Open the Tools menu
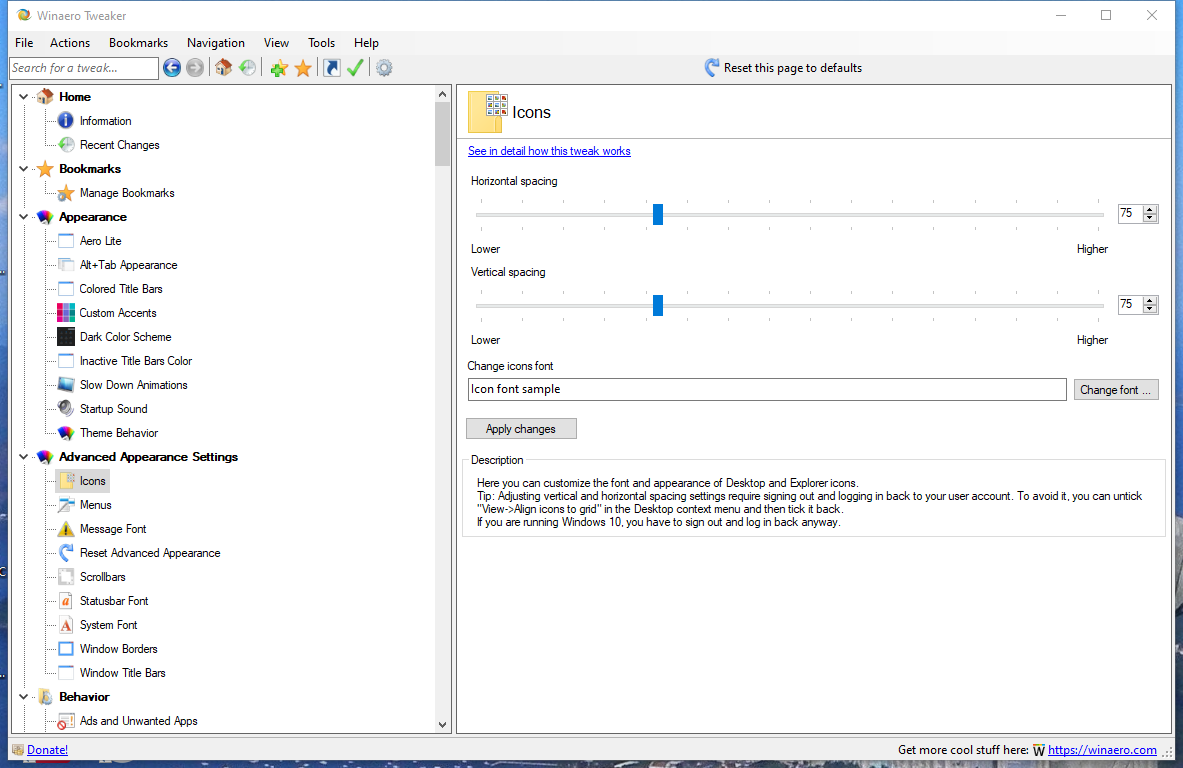The image size is (1183, 768). pyautogui.click(x=321, y=43)
